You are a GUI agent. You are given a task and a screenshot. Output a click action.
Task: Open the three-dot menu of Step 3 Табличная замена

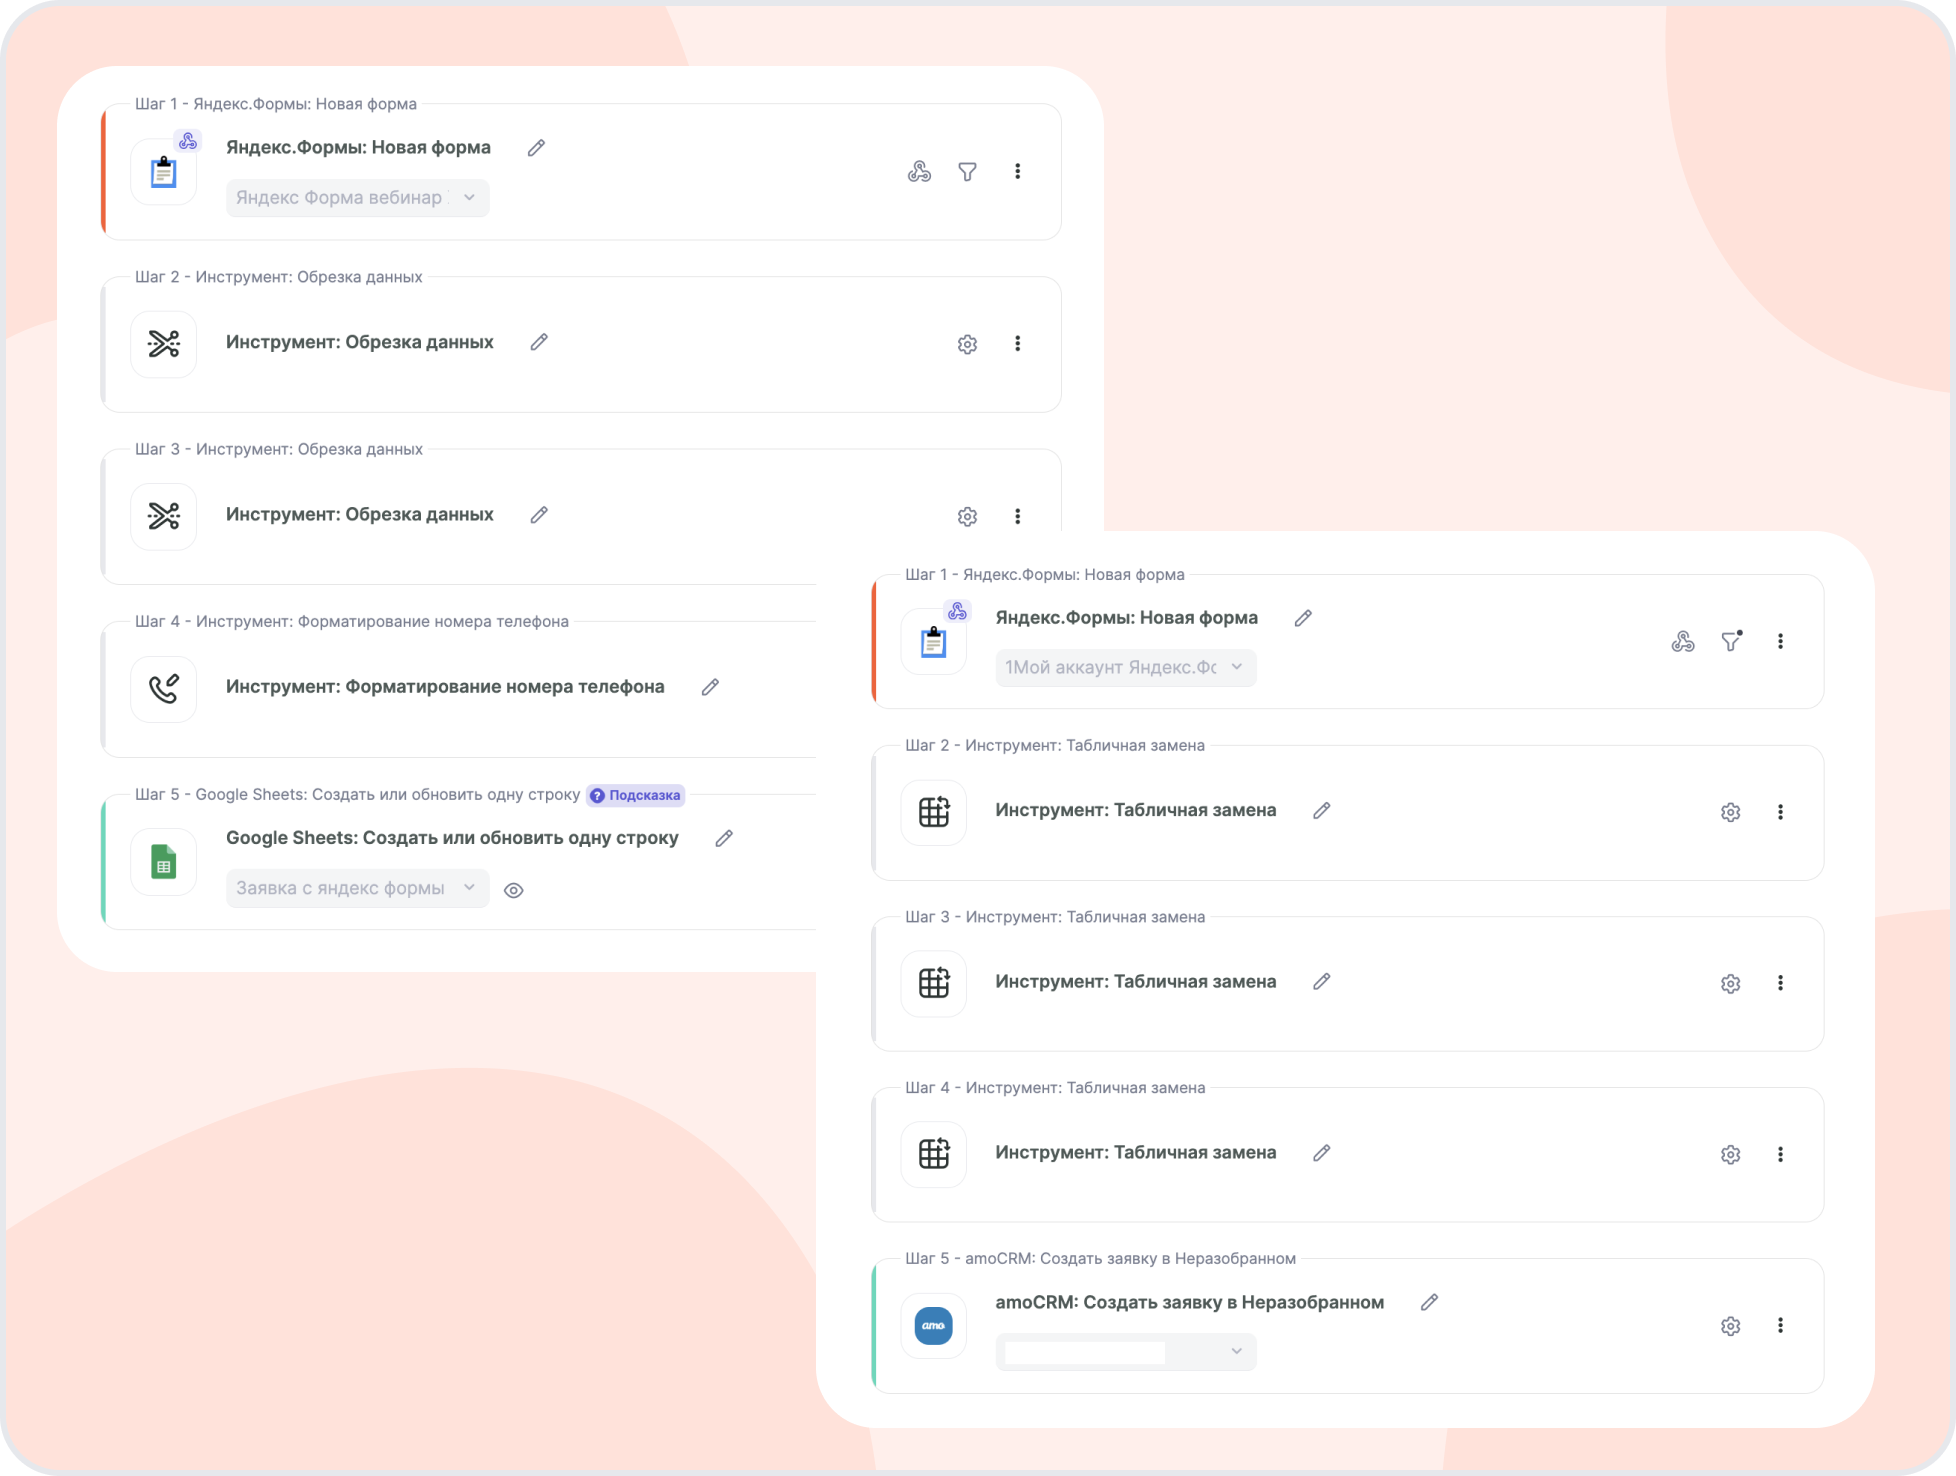pos(1780,984)
